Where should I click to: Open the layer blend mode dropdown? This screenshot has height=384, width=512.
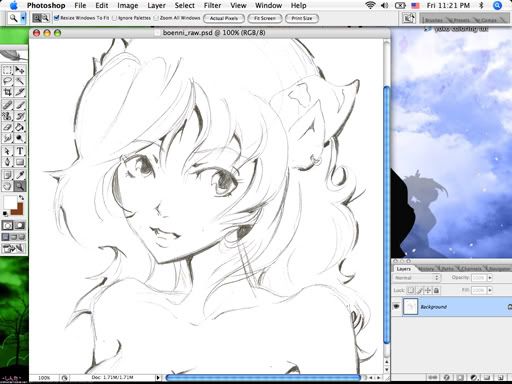(x=417, y=278)
